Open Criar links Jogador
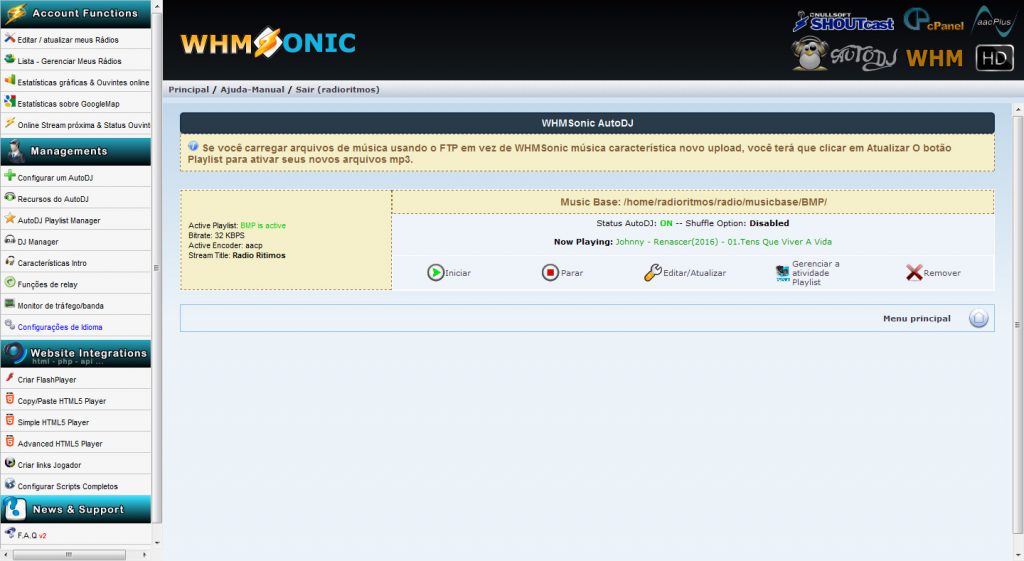Viewport: 1024px width, 561px height. point(49,465)
